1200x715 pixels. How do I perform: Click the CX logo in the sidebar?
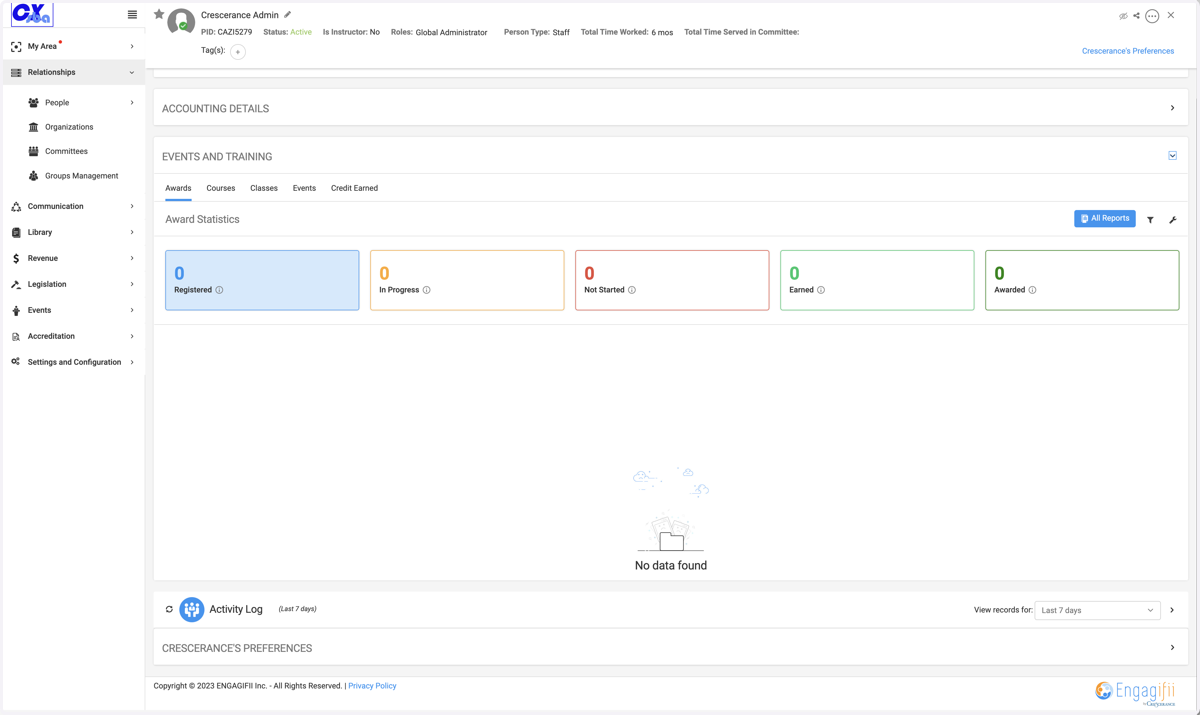coord(31,14)
